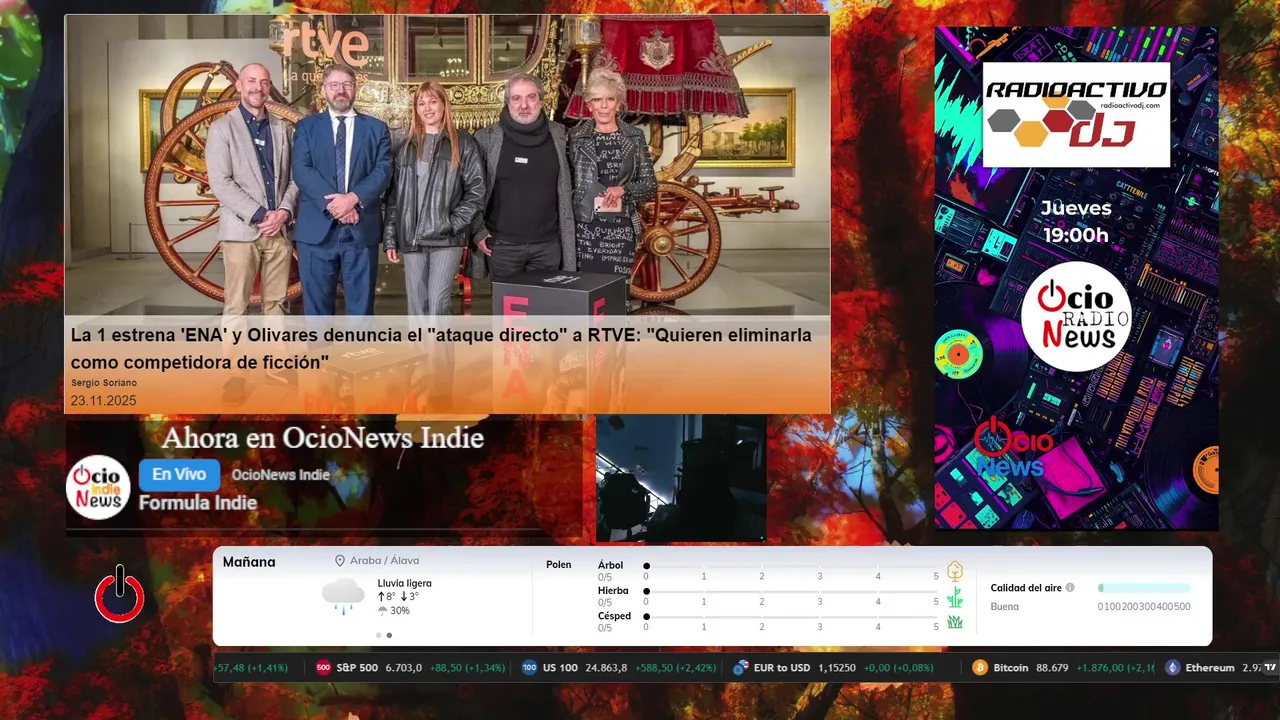Click the red power button icon

120,594
